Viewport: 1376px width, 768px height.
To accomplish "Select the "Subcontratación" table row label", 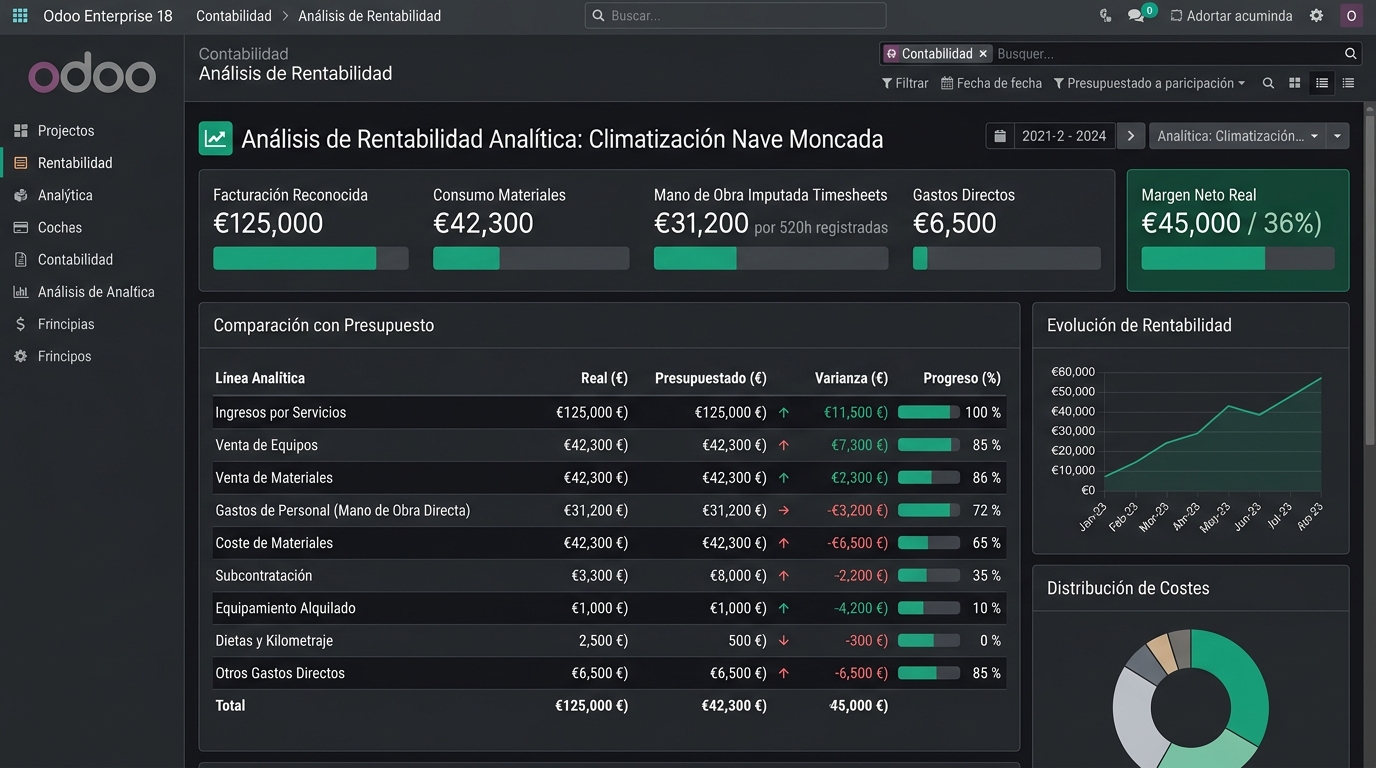I will pos(264,576).
